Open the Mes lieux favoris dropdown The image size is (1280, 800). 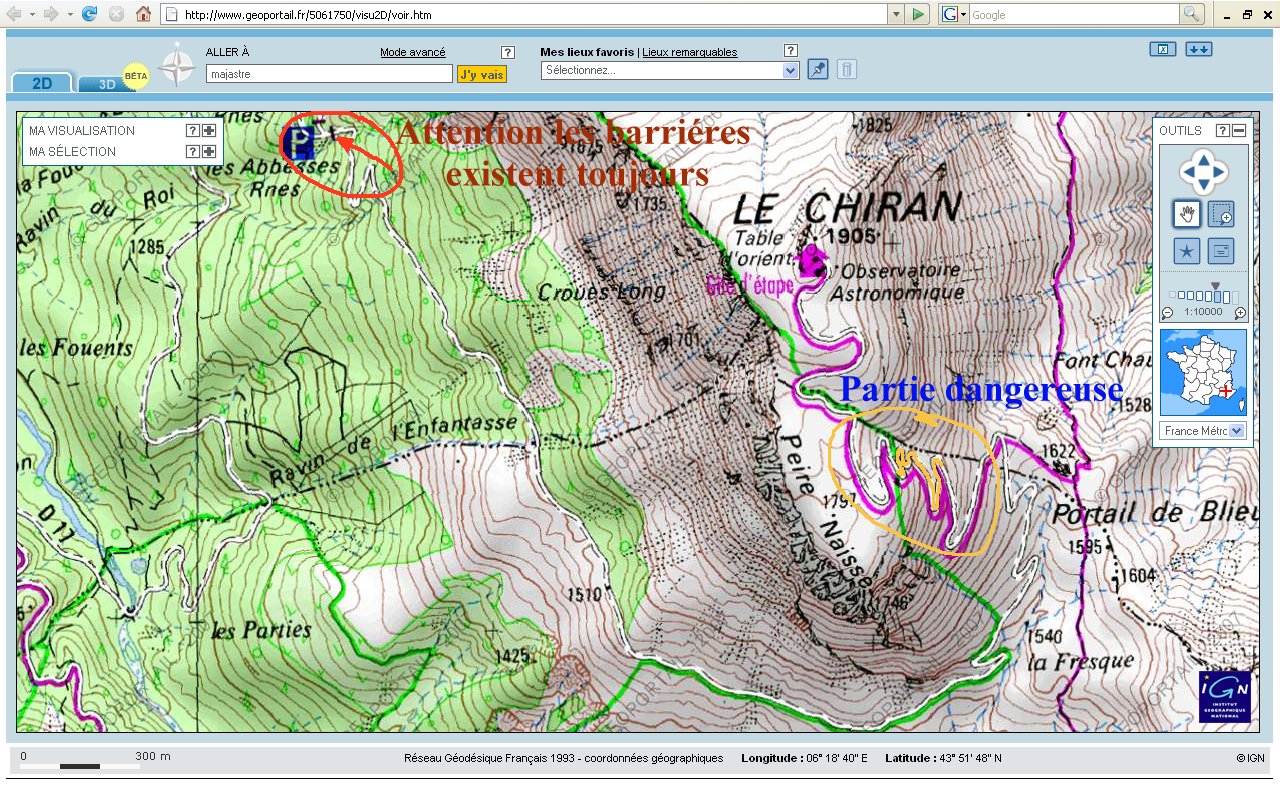[670, 70]
